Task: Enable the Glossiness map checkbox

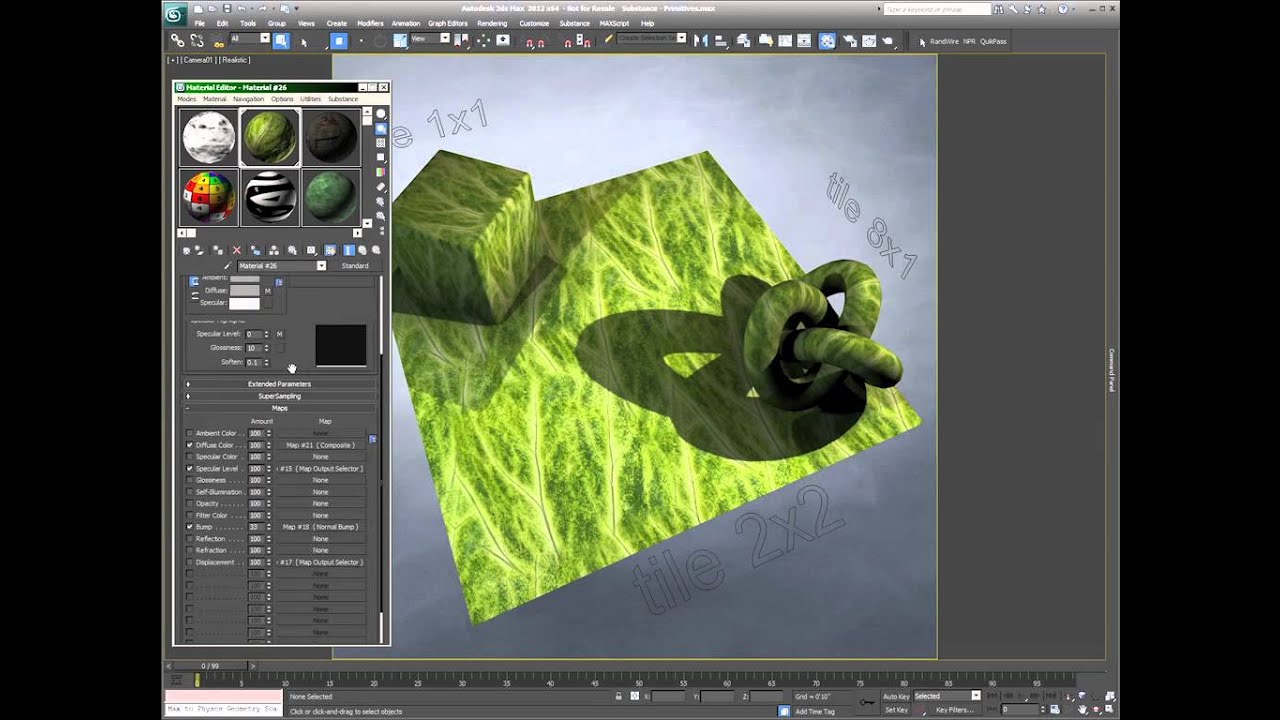Action: 190,480
